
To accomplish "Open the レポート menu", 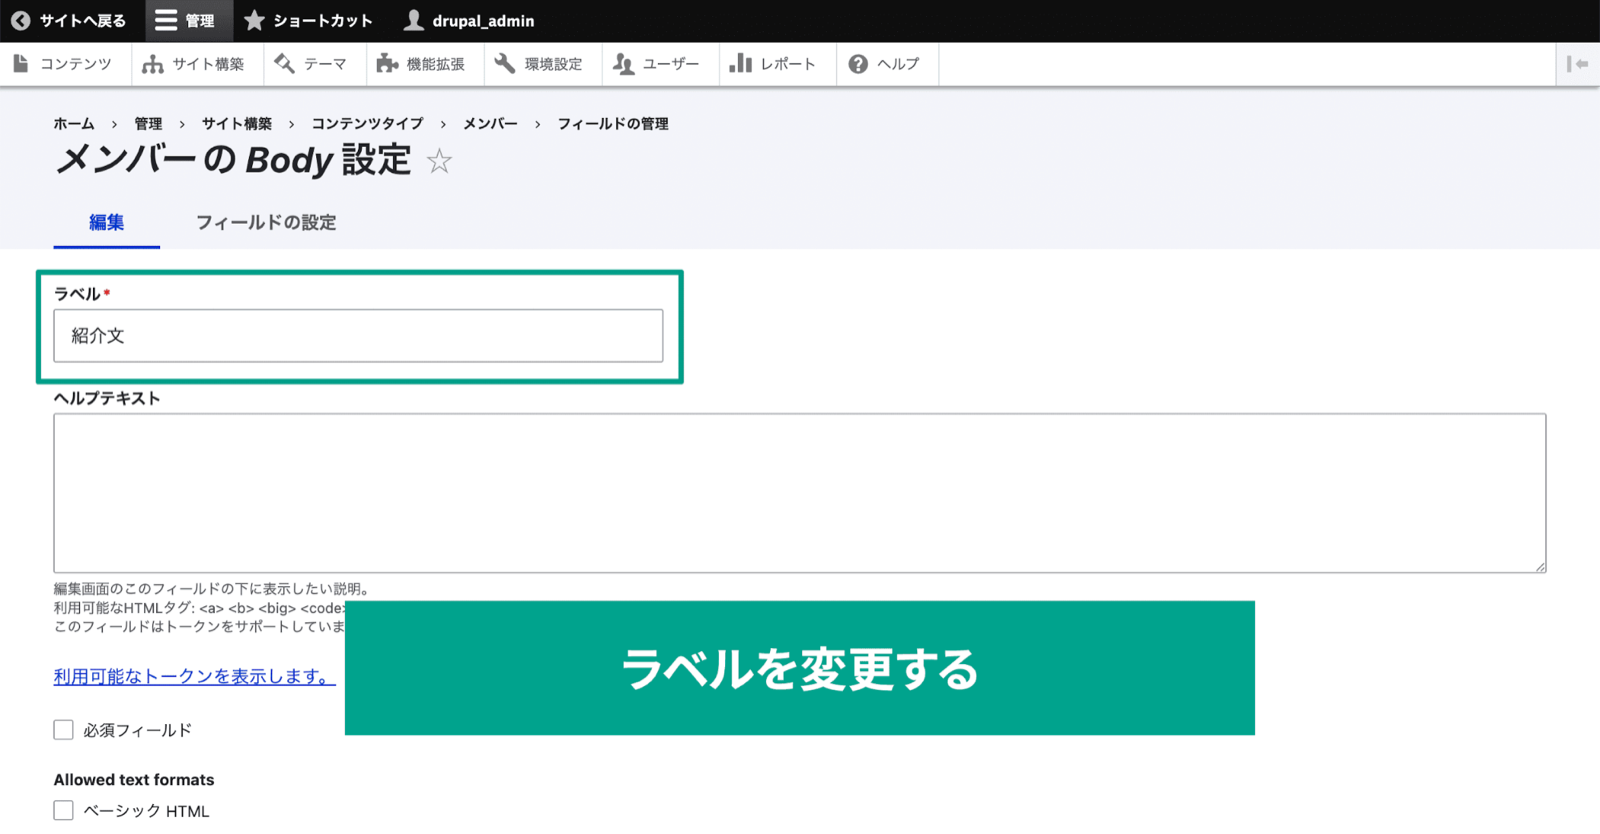I will click(773, 64).
